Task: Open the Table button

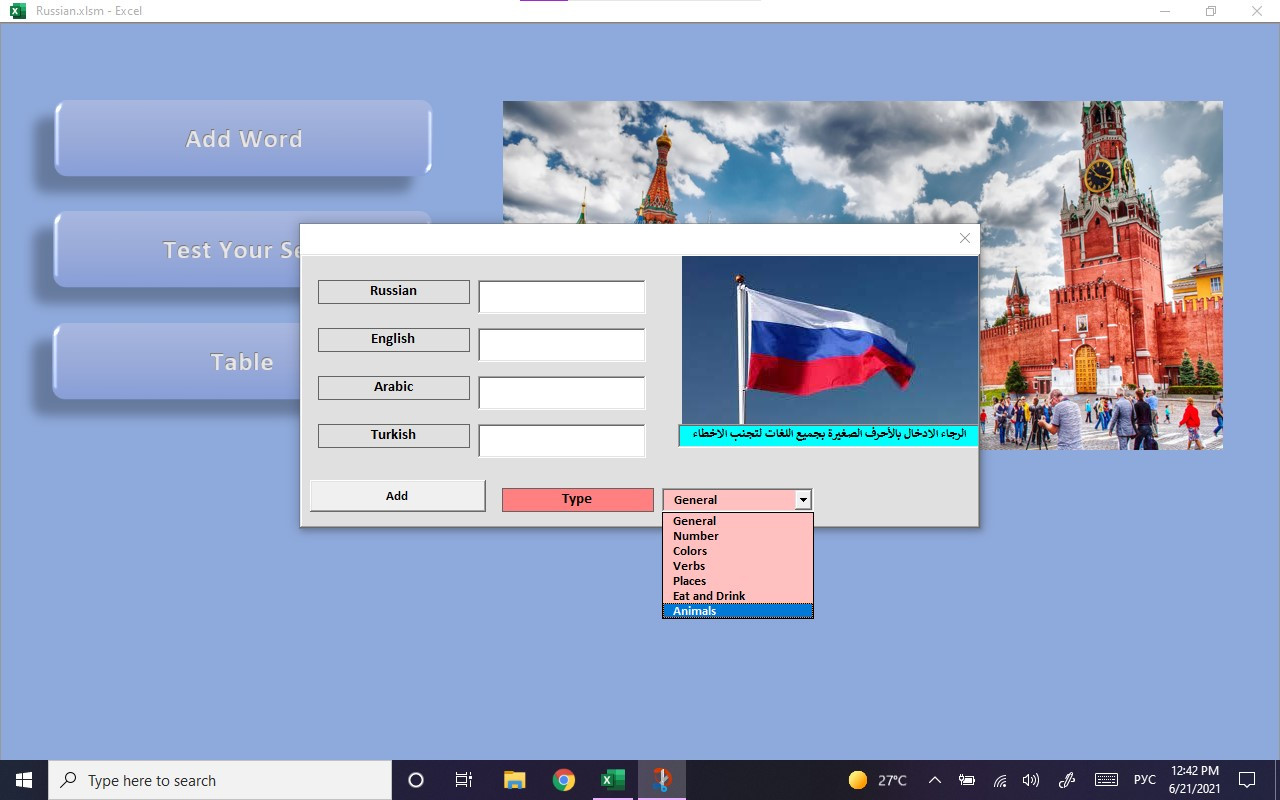Action: click(178, 361)
